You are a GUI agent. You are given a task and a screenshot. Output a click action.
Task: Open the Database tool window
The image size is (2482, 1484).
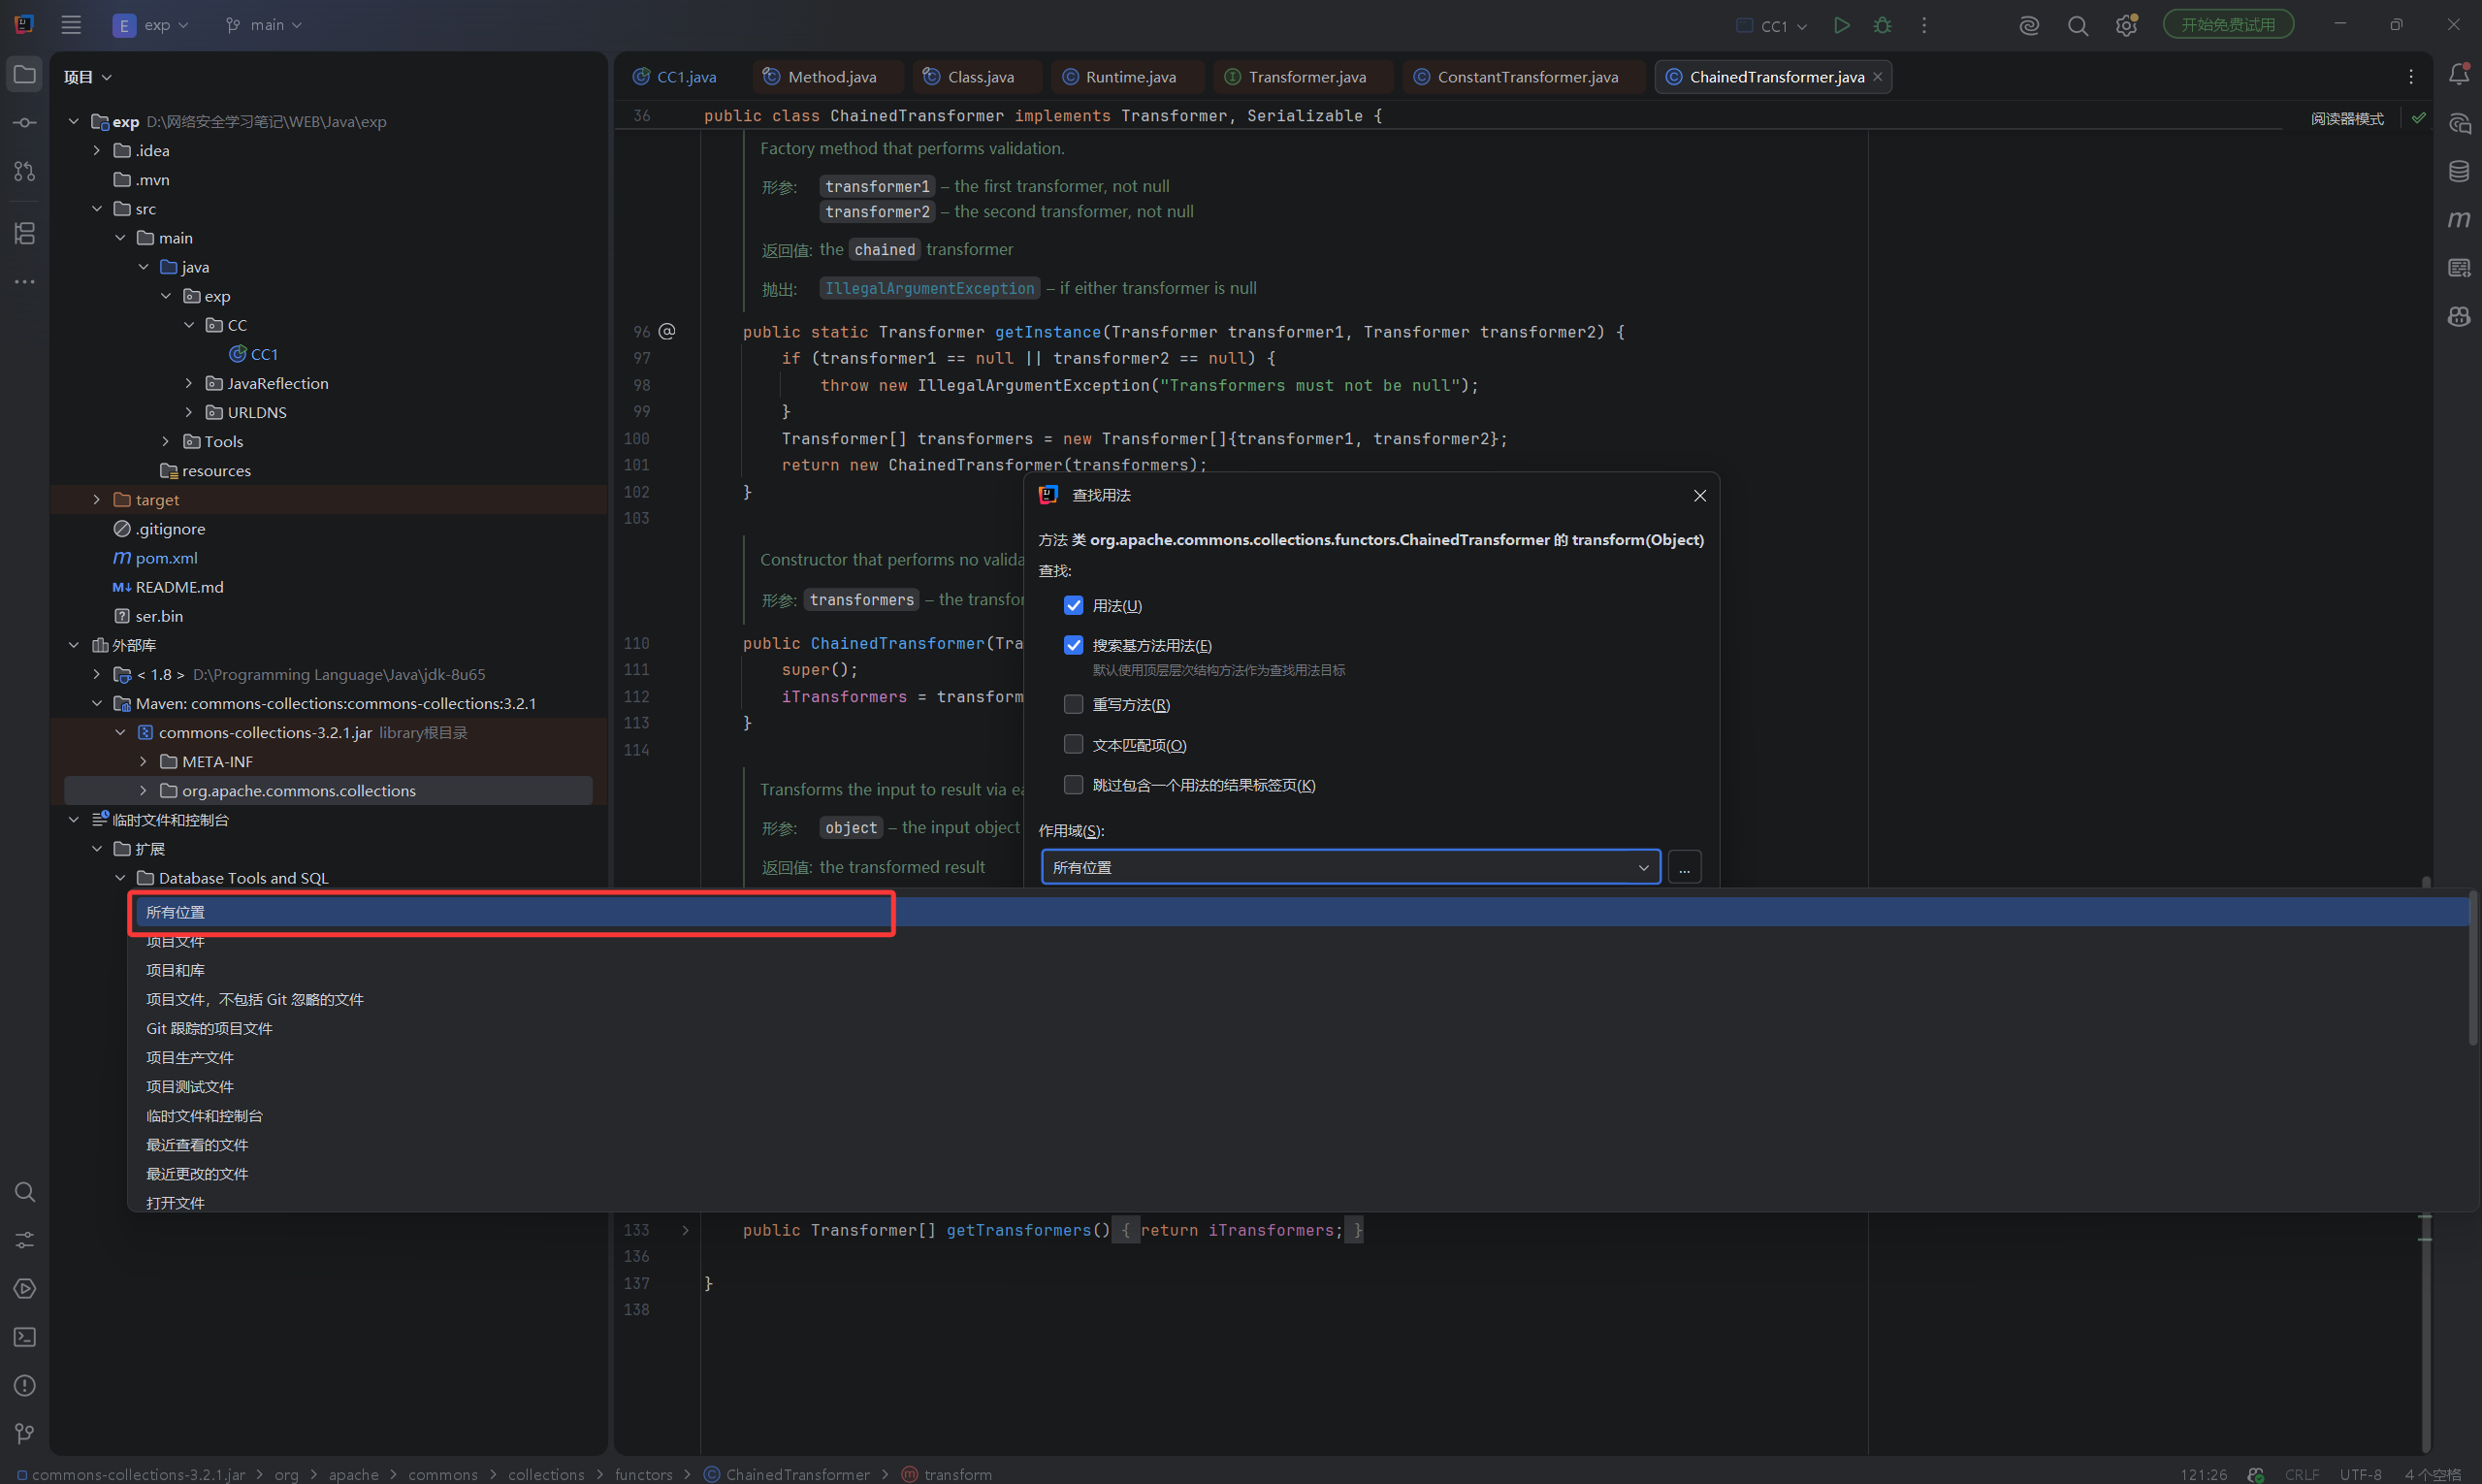coord(2459,171)
